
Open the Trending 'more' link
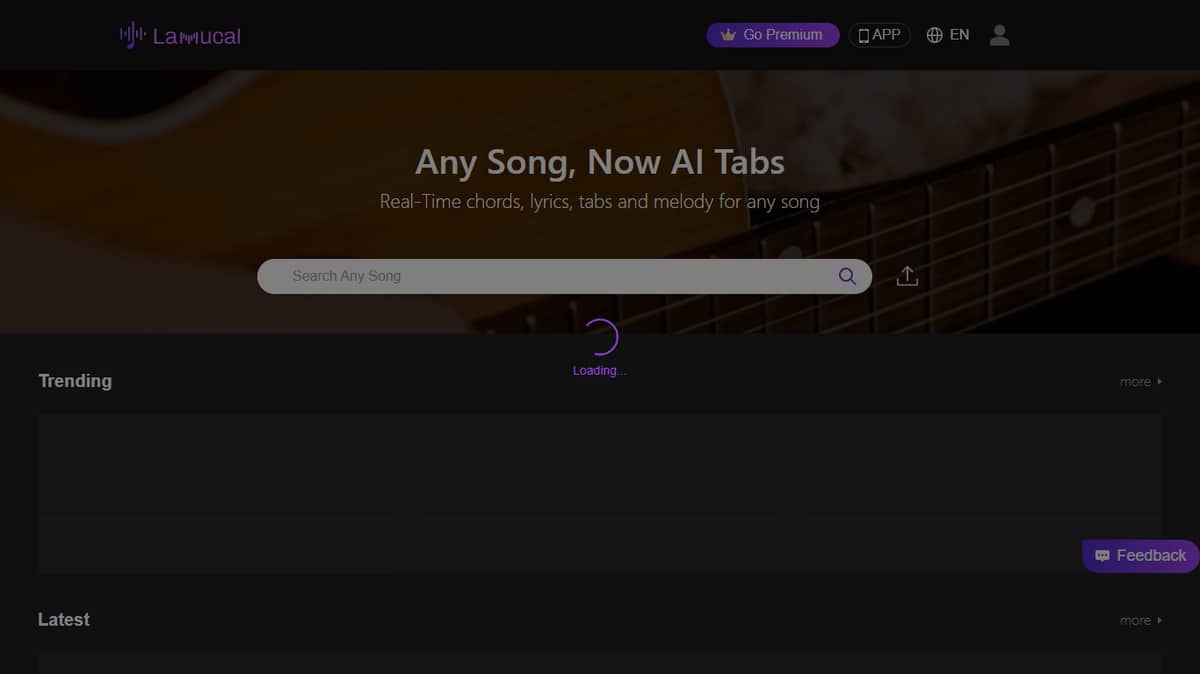(x=1135, y=382)
